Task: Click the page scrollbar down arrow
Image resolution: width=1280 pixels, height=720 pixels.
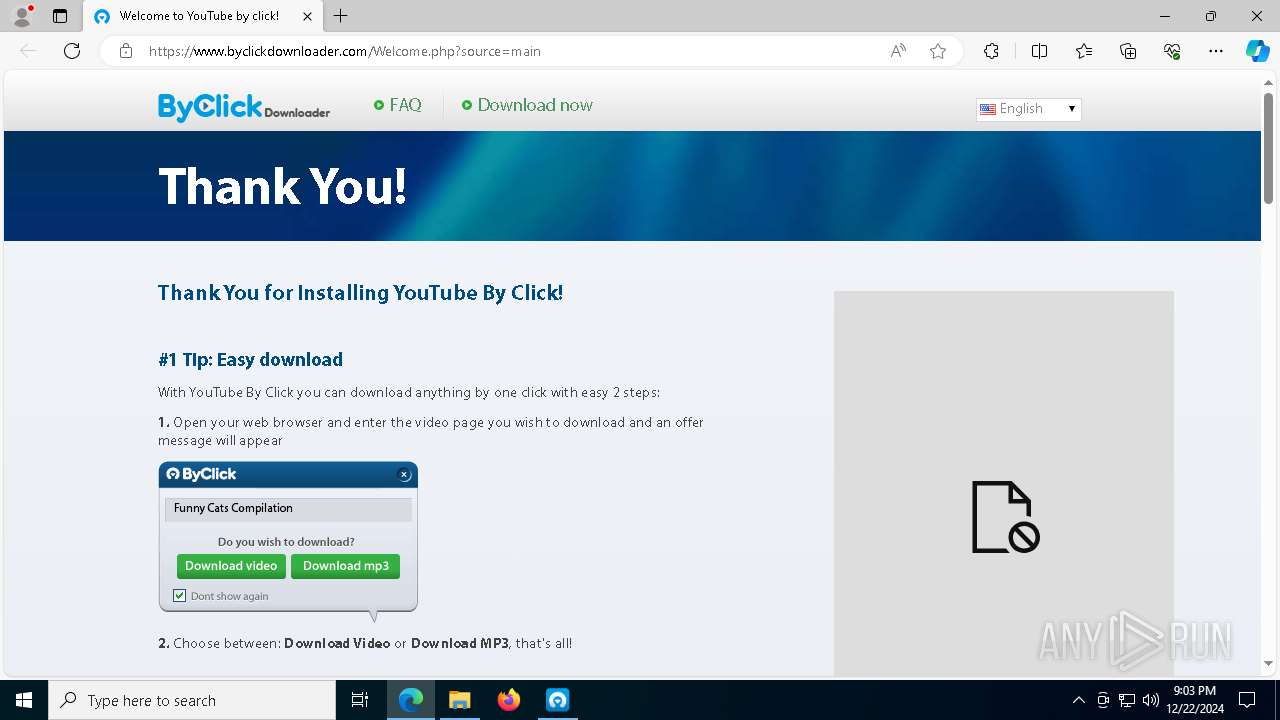Action: (1268, 664)
